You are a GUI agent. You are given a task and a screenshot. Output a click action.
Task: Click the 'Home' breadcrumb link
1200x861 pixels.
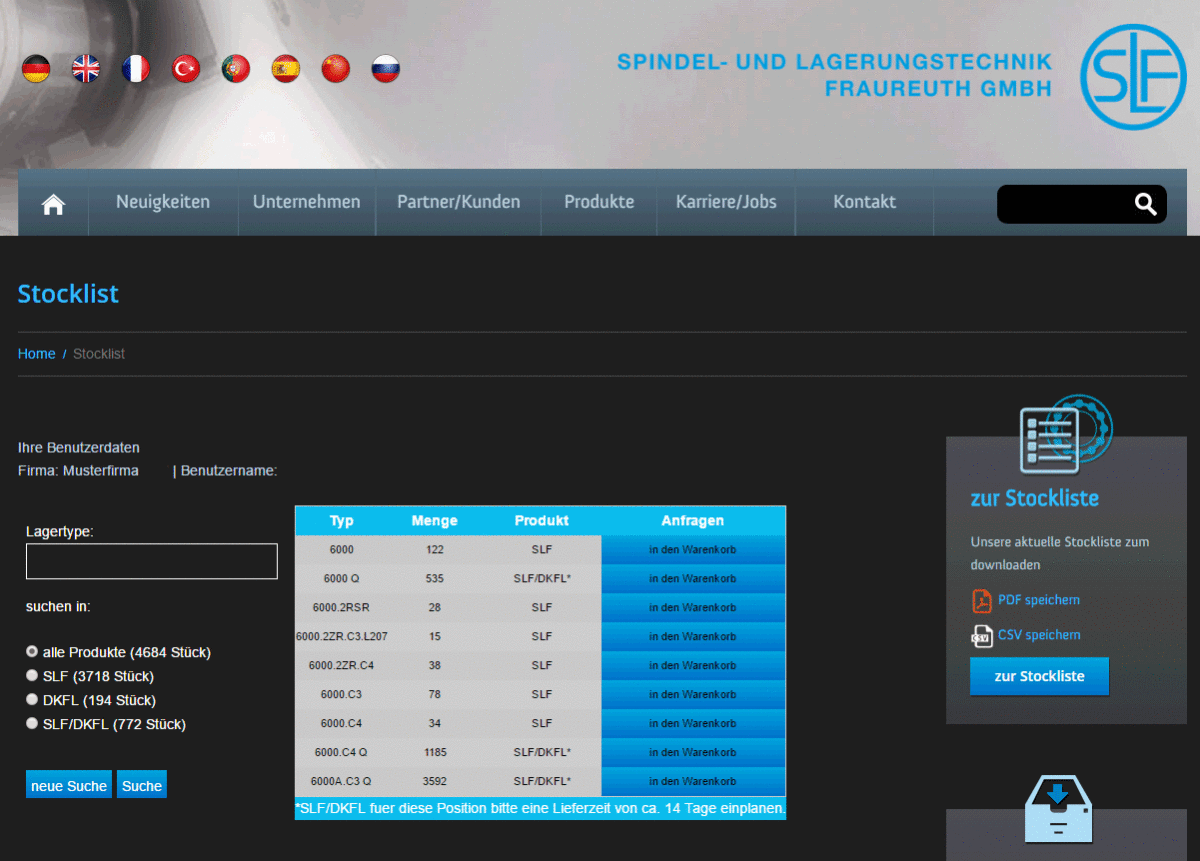(37, 354)
